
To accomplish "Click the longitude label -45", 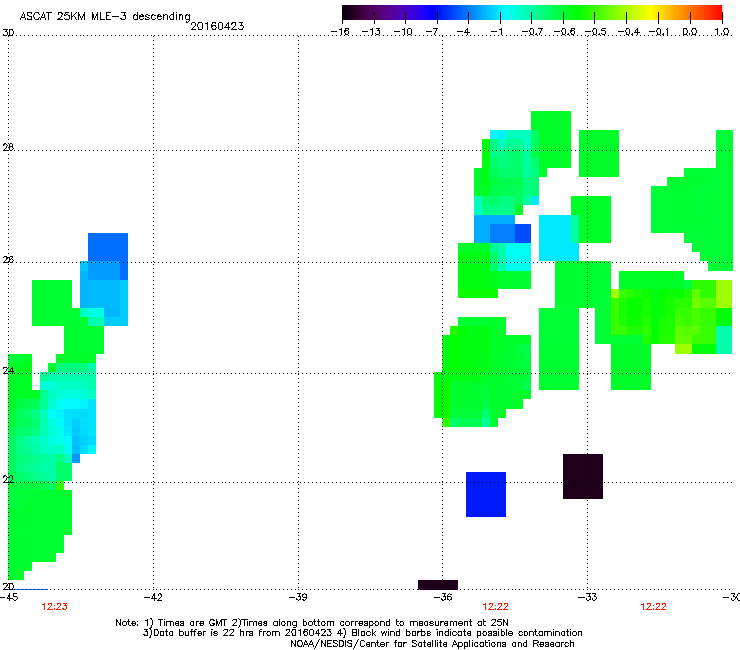I will click(x=9, y=597).
